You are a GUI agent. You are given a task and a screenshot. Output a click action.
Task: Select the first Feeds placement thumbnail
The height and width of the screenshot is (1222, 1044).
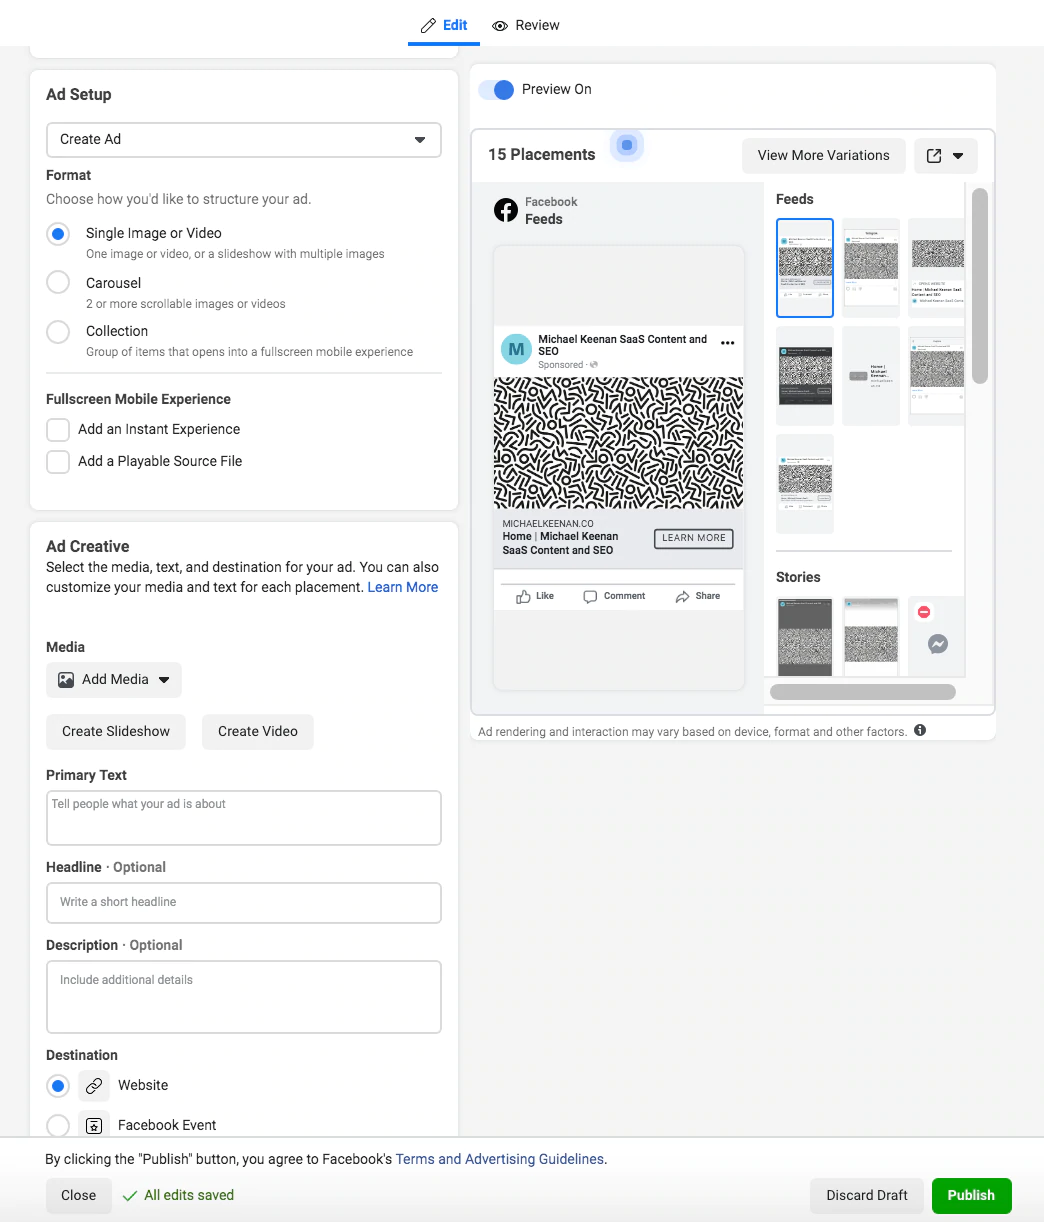805,268
